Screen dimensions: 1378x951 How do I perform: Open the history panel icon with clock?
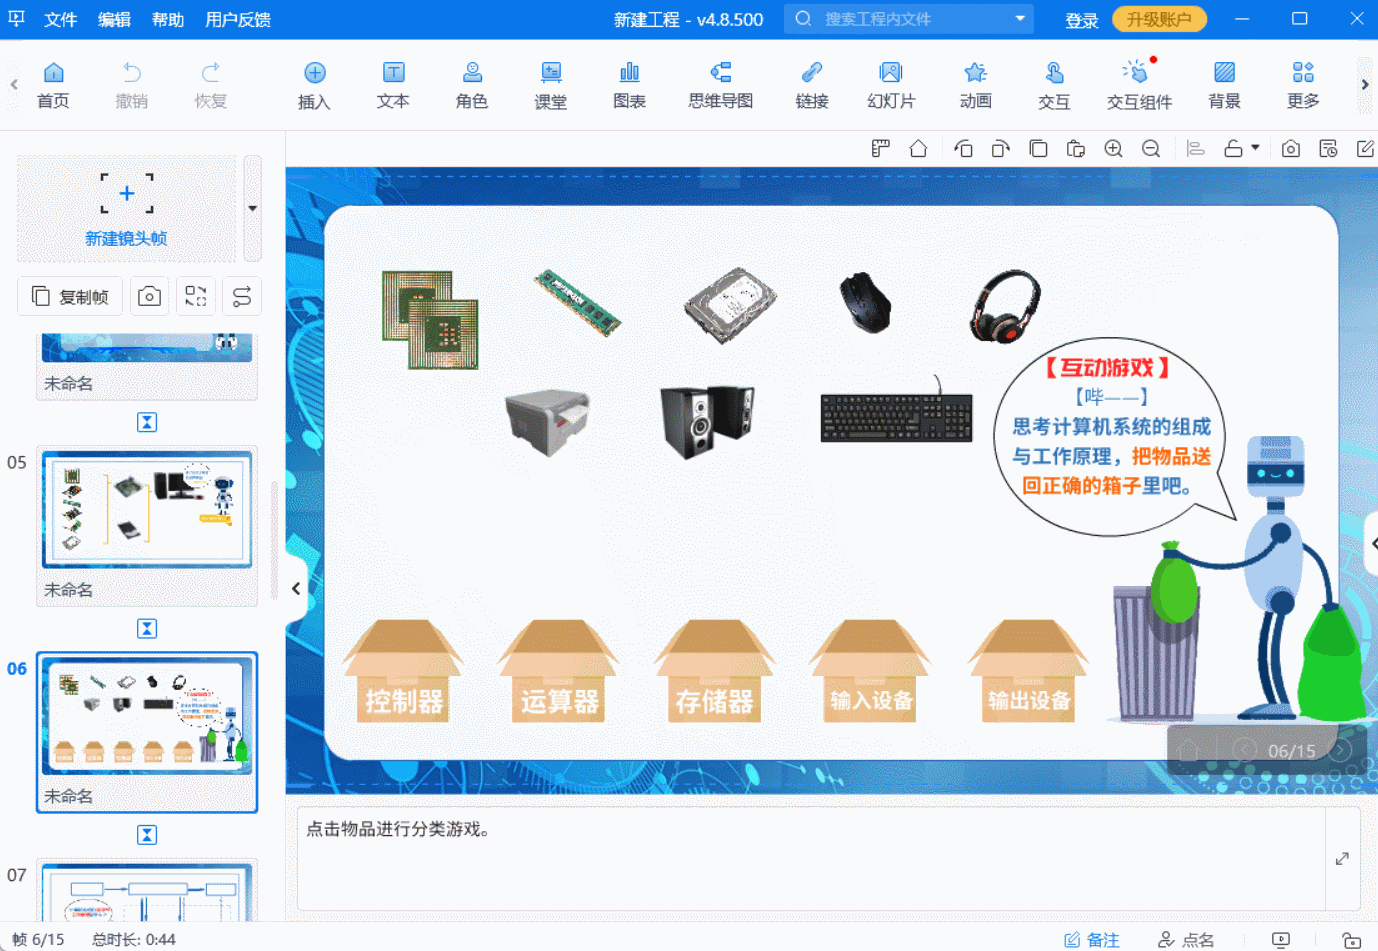(1328, 149)
